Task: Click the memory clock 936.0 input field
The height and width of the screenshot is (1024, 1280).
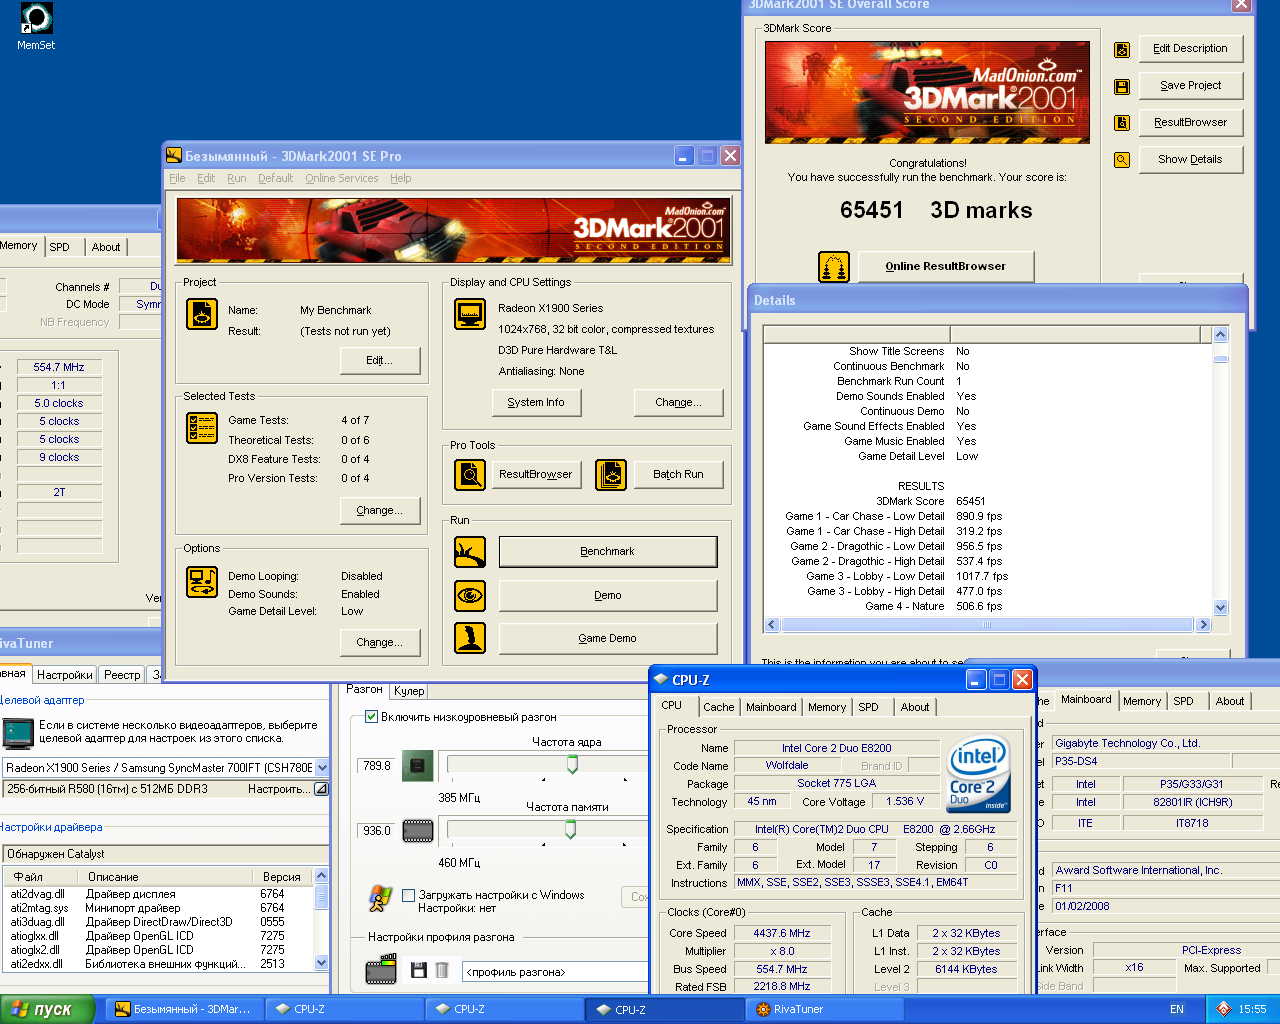Action: click(x=376, y=831)
